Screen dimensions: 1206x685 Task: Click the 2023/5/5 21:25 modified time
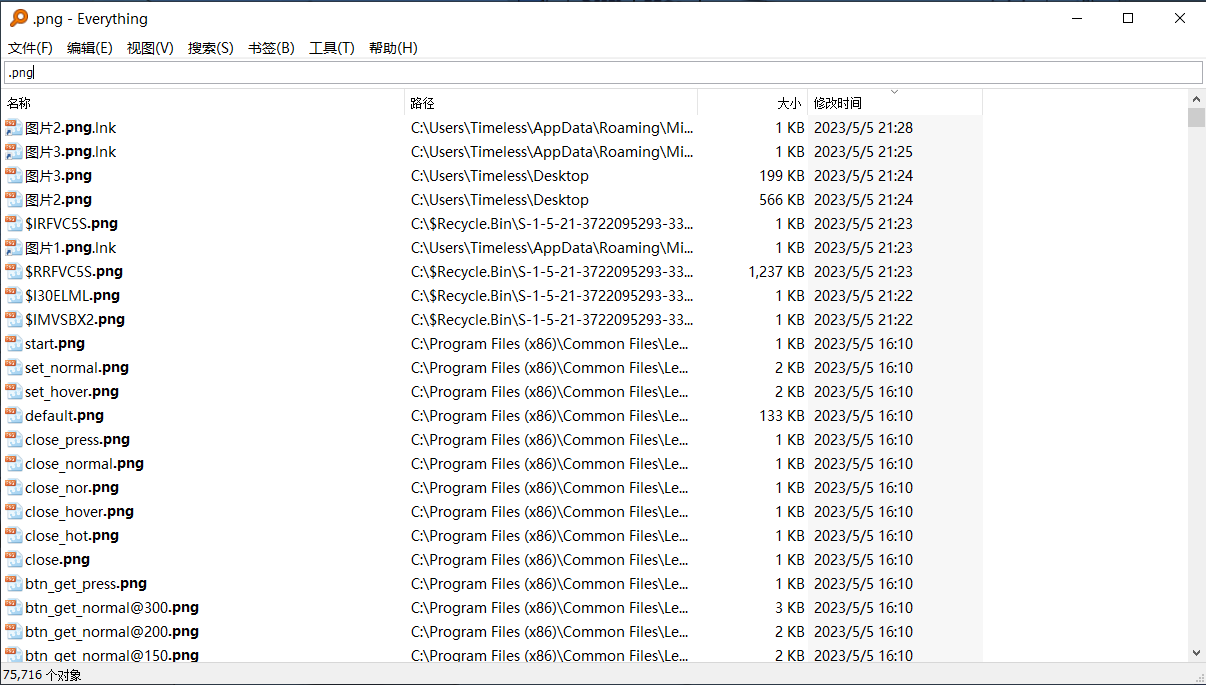click(x=863, y=151)
